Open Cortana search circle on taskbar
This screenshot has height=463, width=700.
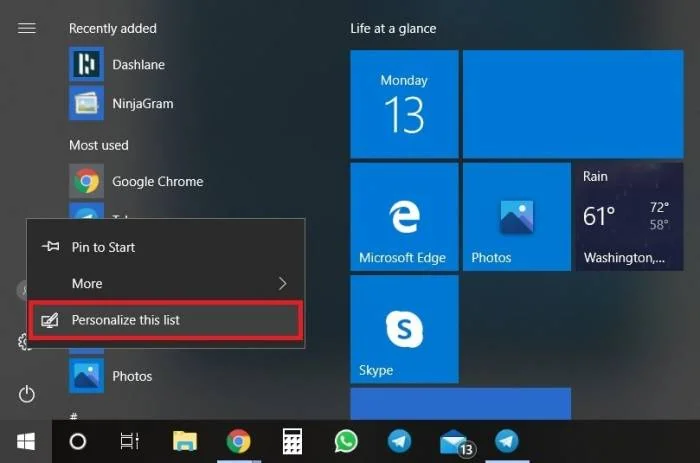(78, 442)
